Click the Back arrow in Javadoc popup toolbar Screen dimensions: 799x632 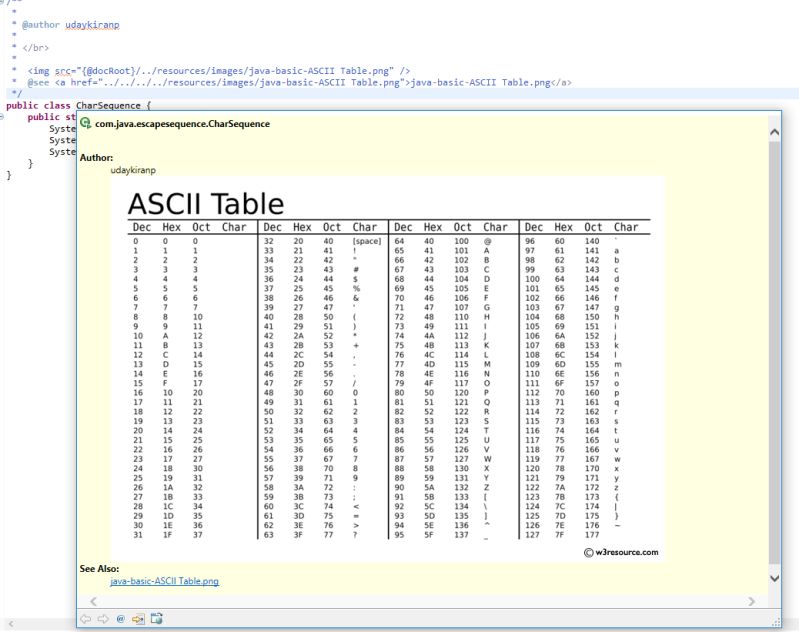pyautogui.click(x=86, y=619)
